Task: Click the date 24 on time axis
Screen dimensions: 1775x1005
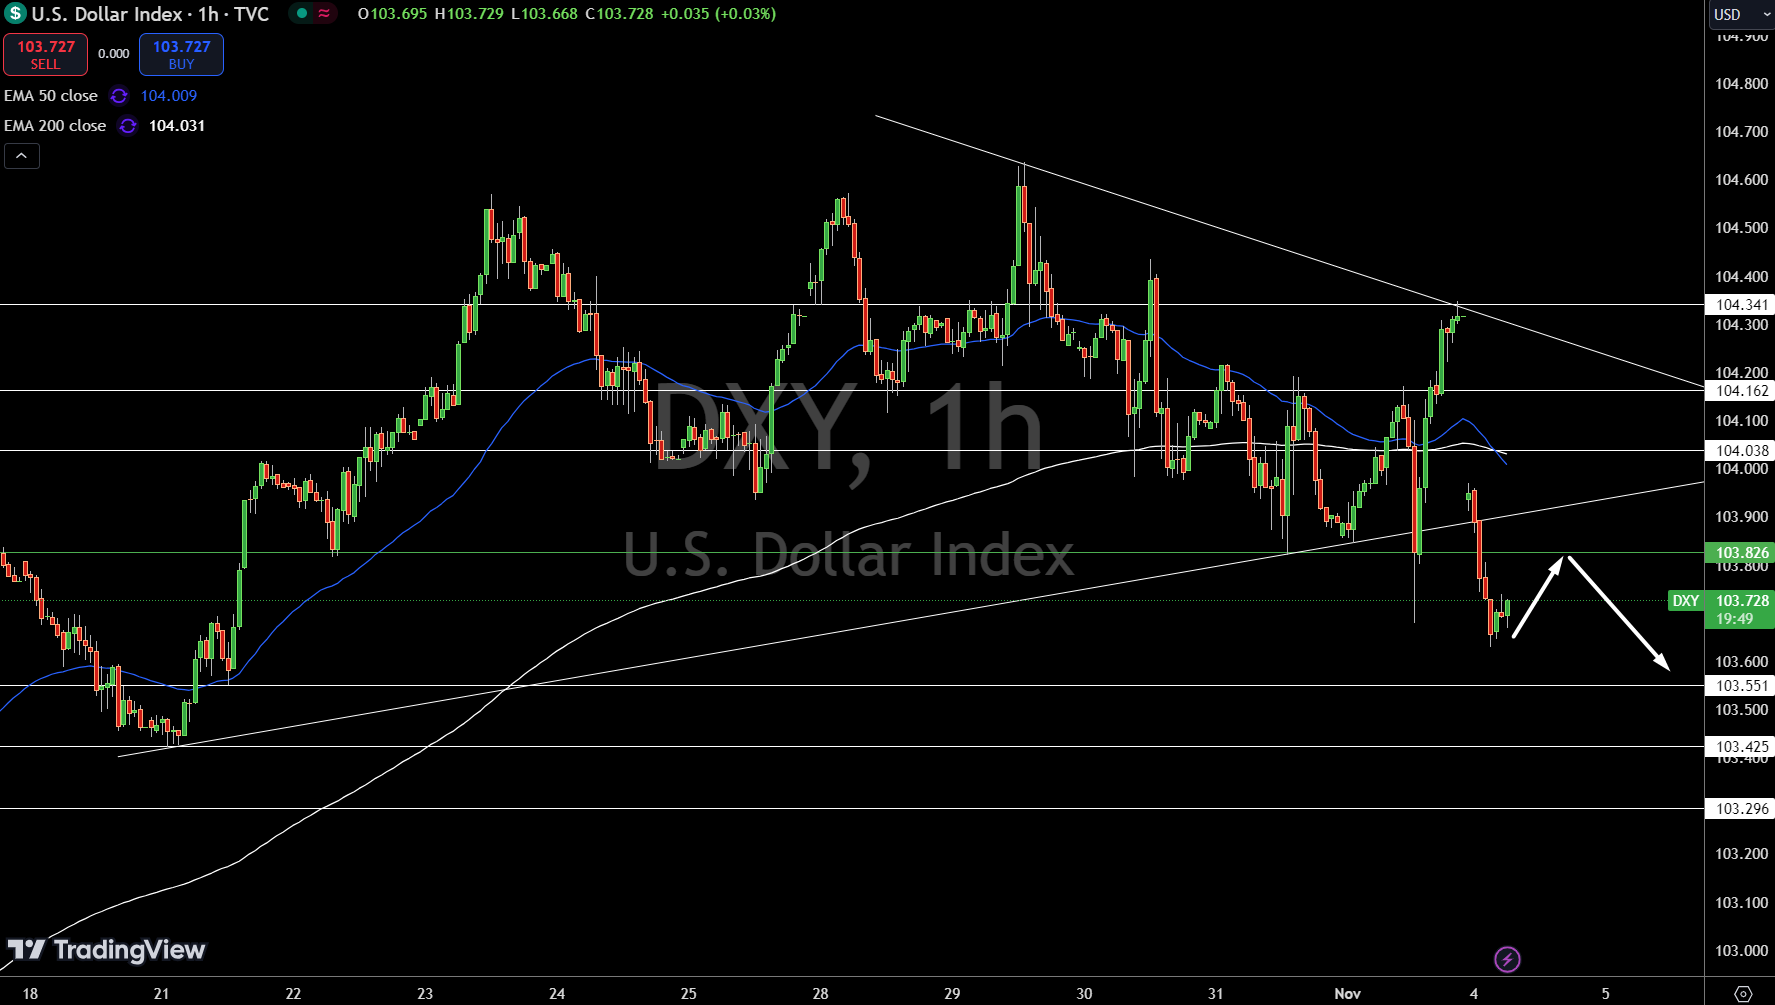Action: 557,993
